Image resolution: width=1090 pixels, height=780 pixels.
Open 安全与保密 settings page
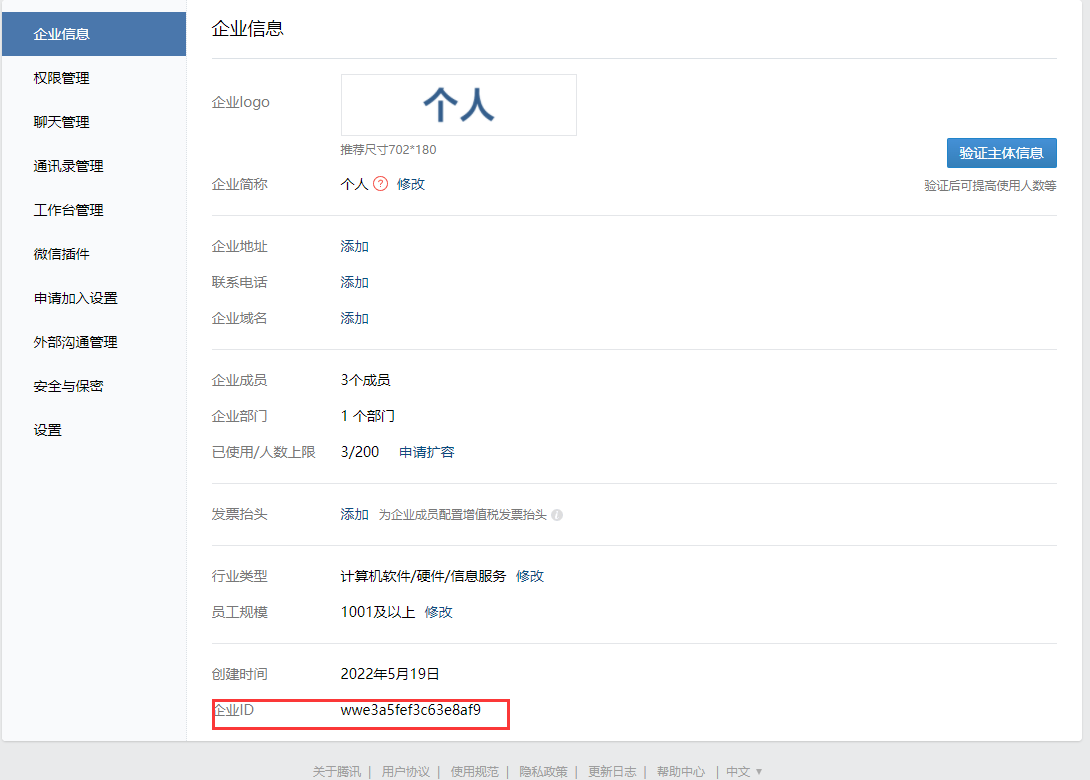click(68, 386)
